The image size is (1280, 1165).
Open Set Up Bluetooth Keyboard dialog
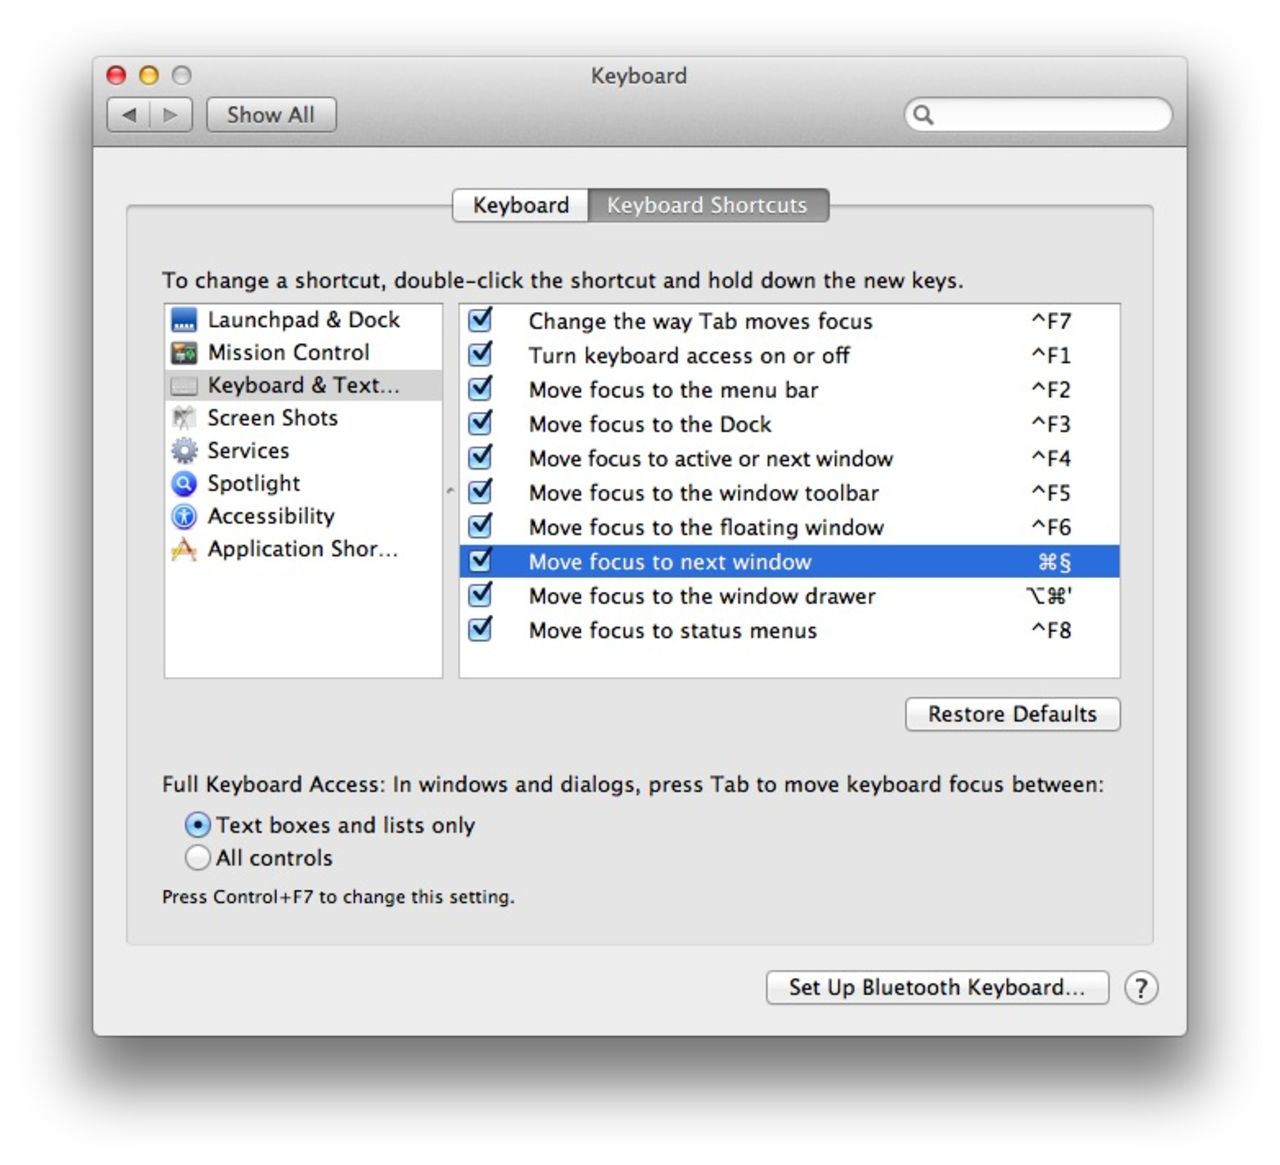tap(936, 988)
